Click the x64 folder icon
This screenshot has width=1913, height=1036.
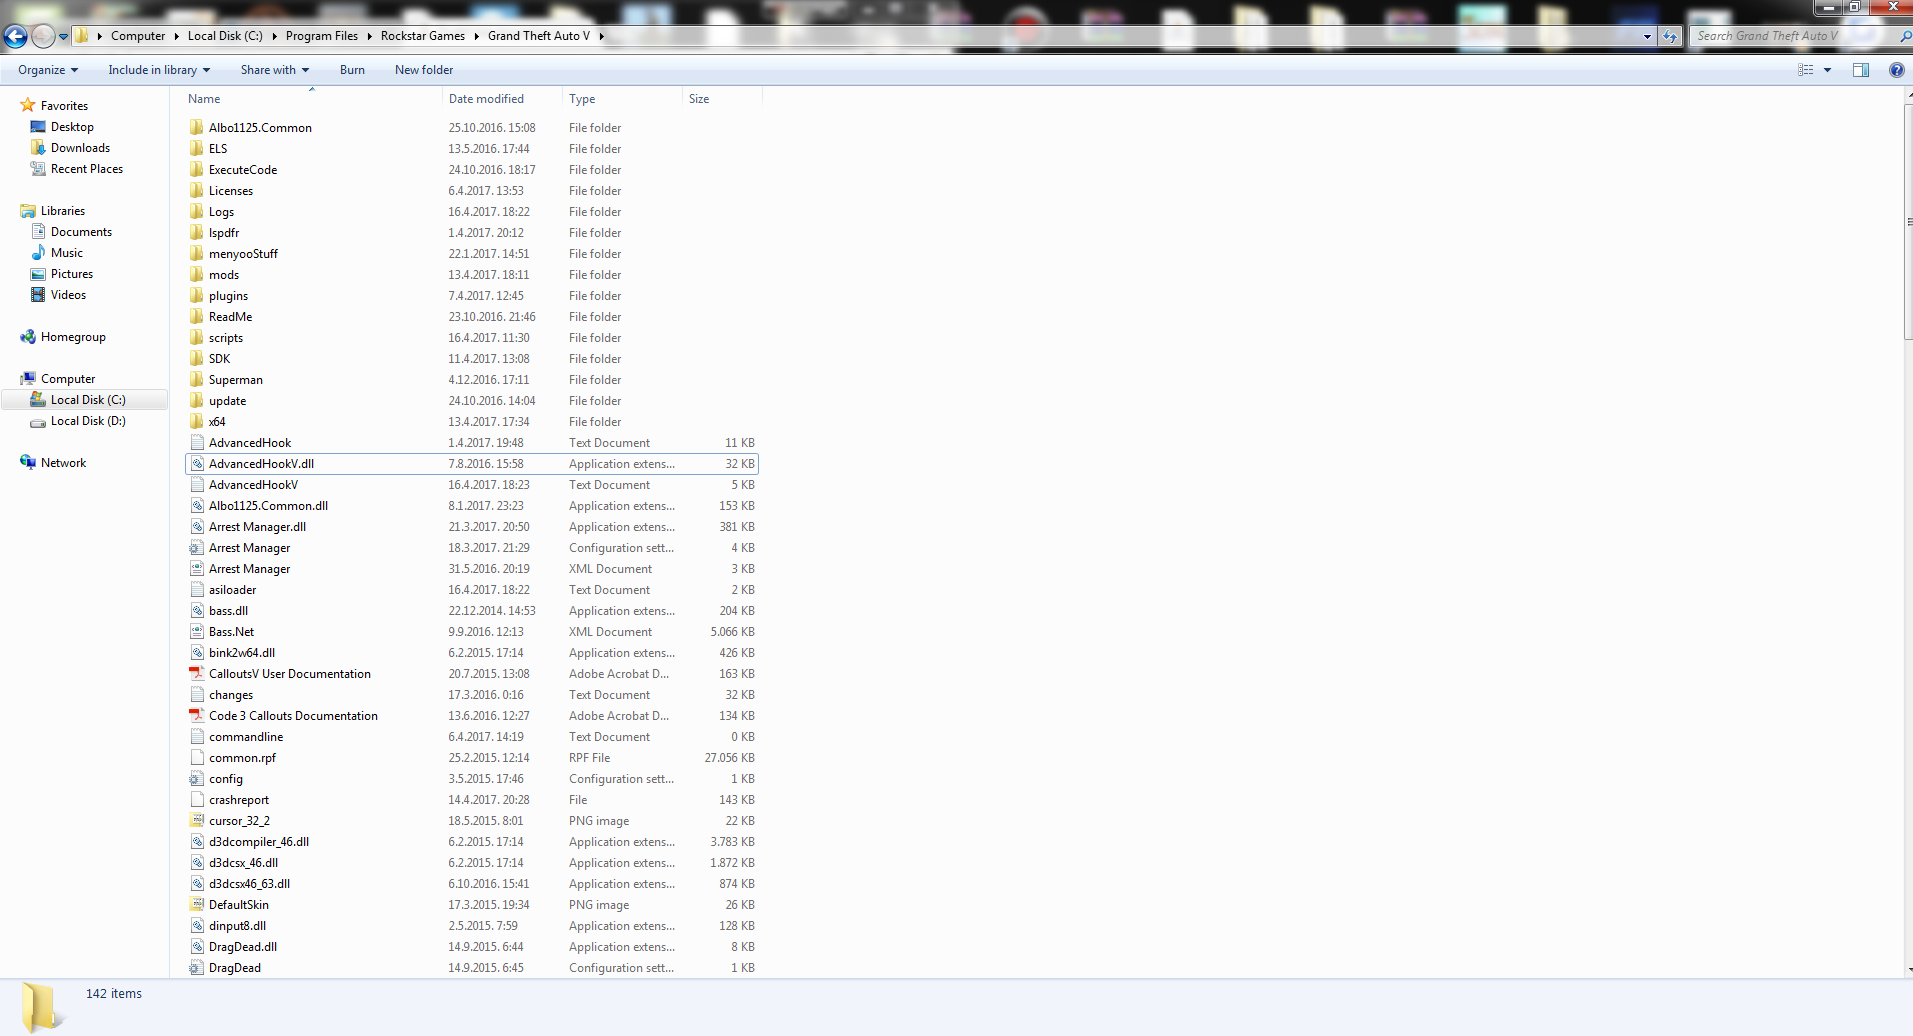point(197,421)
